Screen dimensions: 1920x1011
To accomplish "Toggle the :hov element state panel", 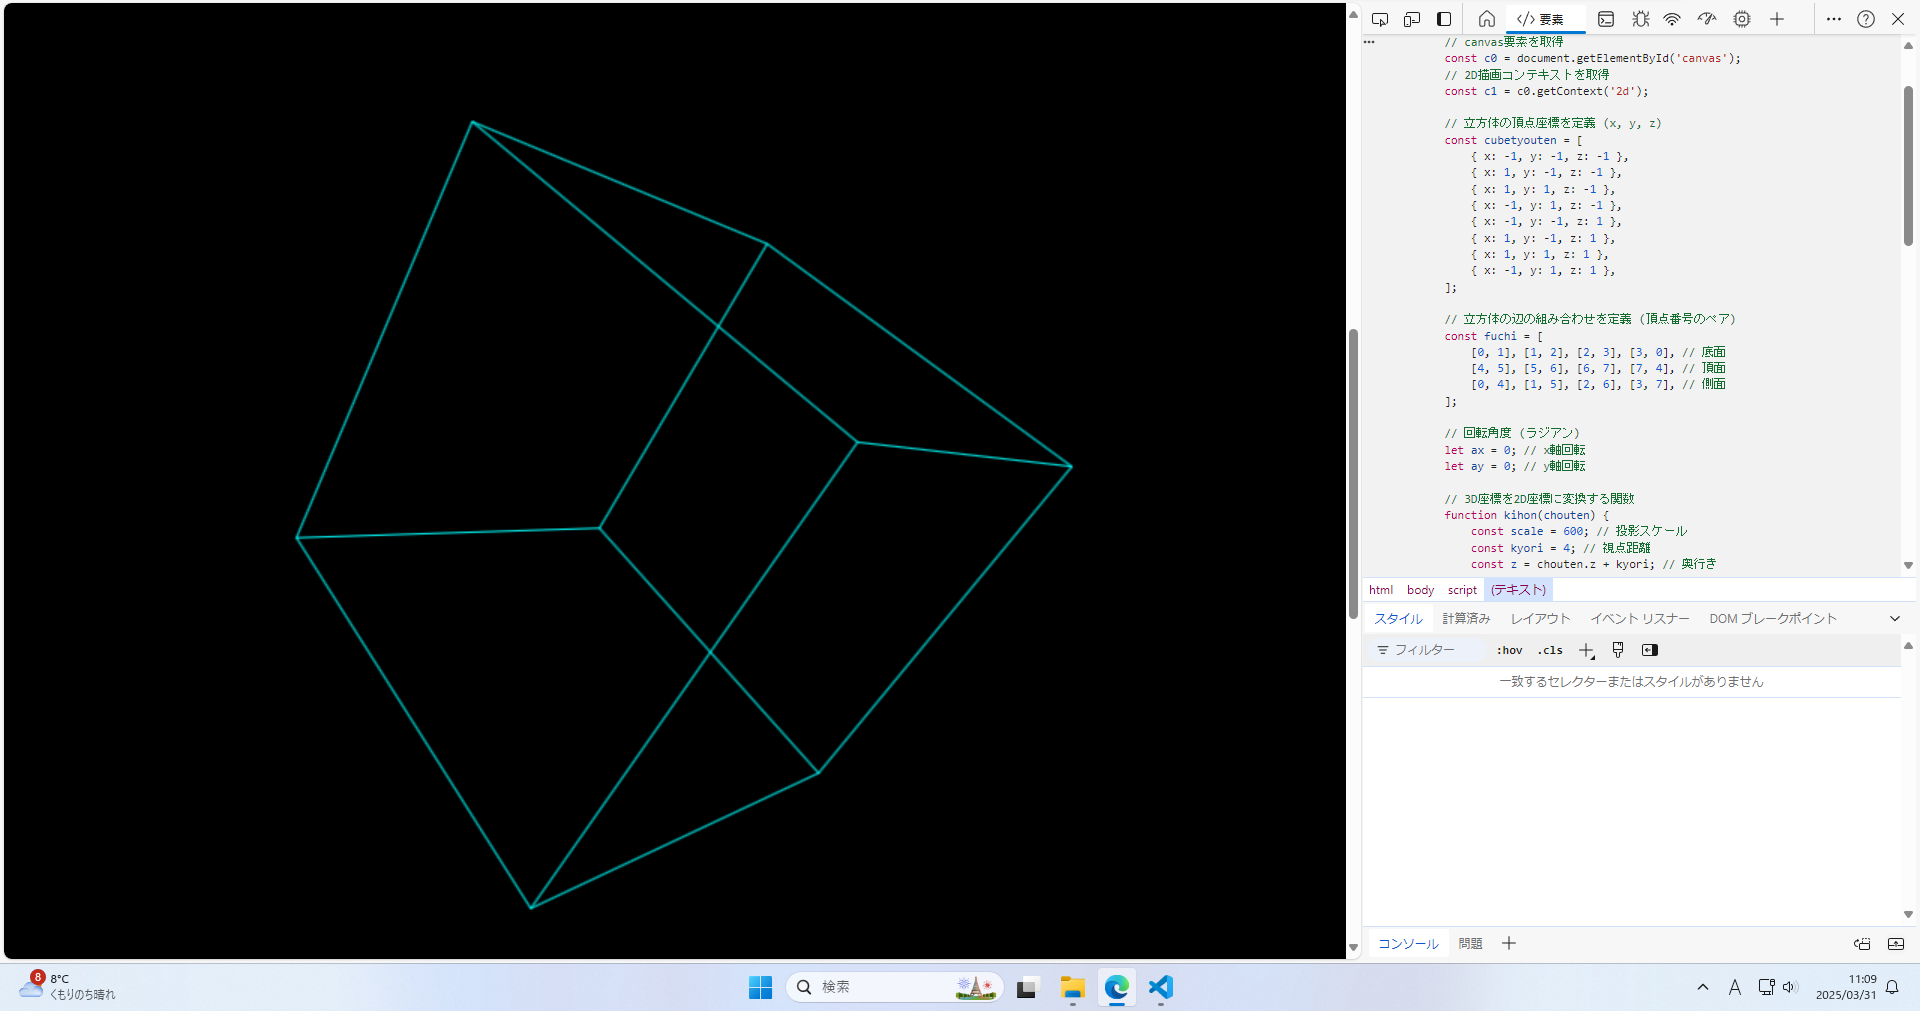I will (1509, 650).
